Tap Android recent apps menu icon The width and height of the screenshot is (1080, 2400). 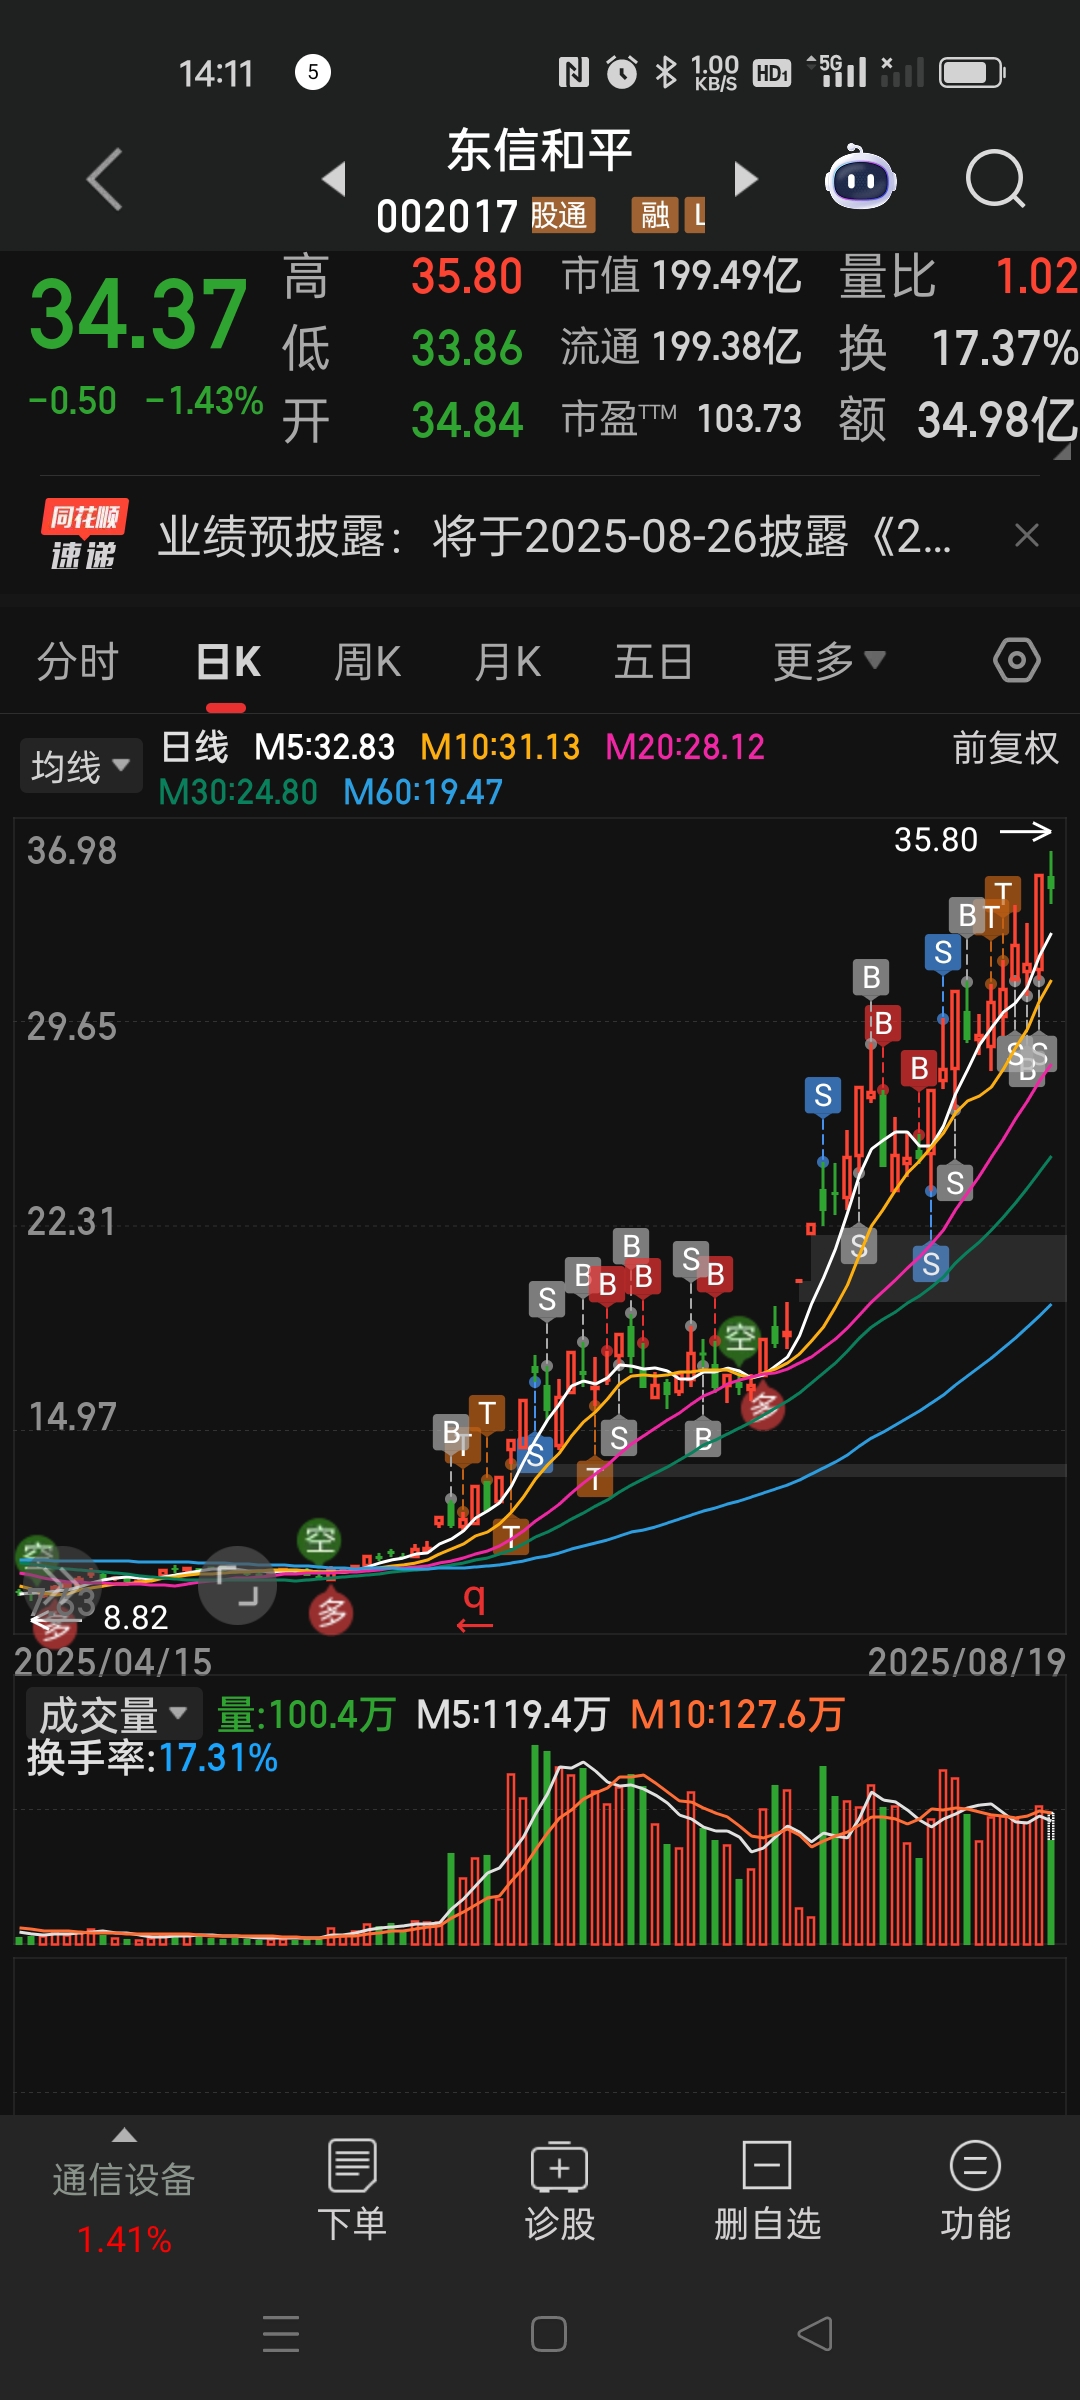pyautogui.click(x=281, y=2333)
